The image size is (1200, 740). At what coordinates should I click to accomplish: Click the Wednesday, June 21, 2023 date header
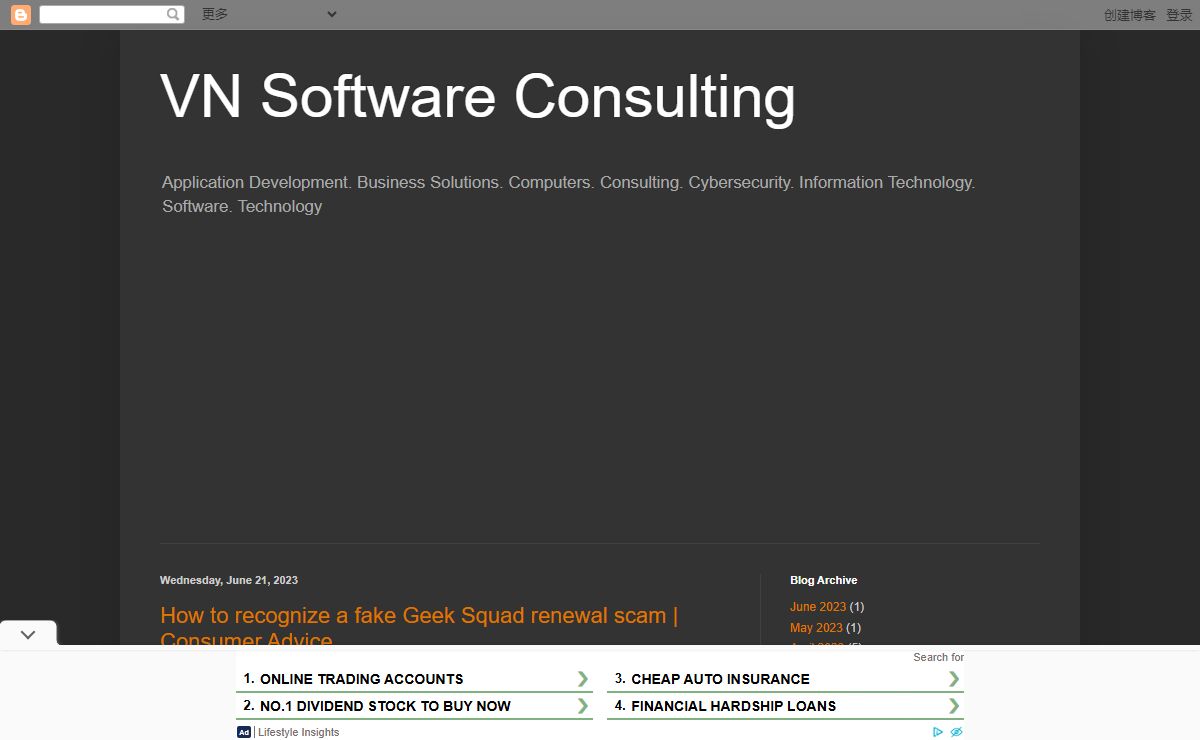pyautogui.click(x=229, y=580)
